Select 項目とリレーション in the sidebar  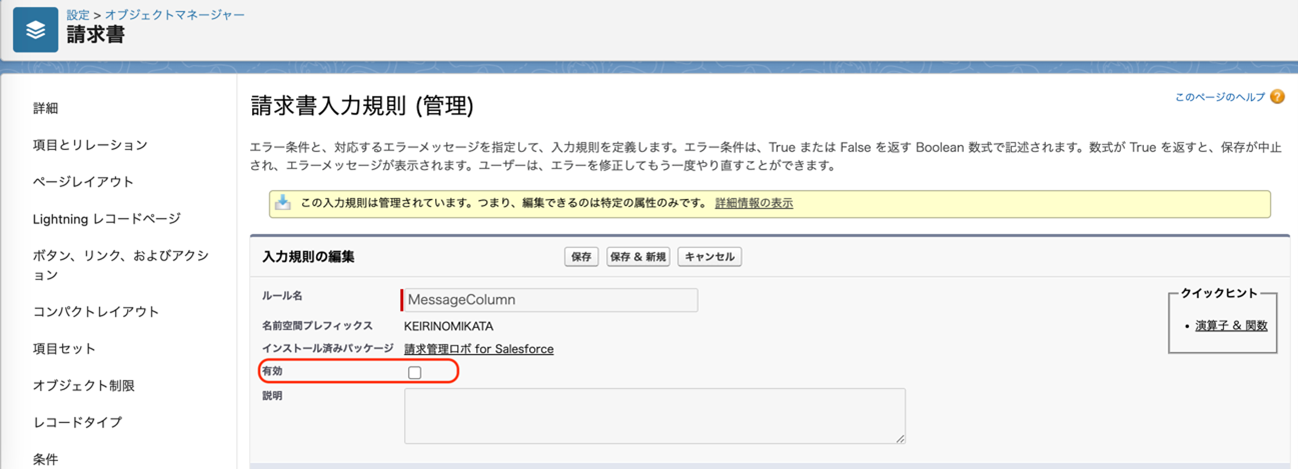[90, 145]
